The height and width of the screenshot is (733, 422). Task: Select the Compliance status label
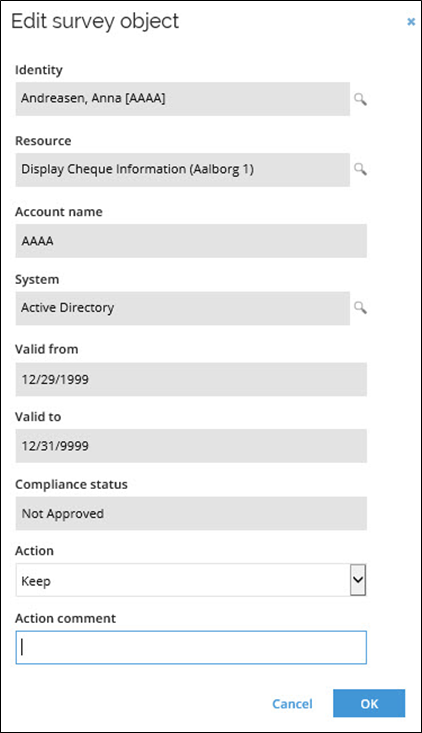coord(71,484)
